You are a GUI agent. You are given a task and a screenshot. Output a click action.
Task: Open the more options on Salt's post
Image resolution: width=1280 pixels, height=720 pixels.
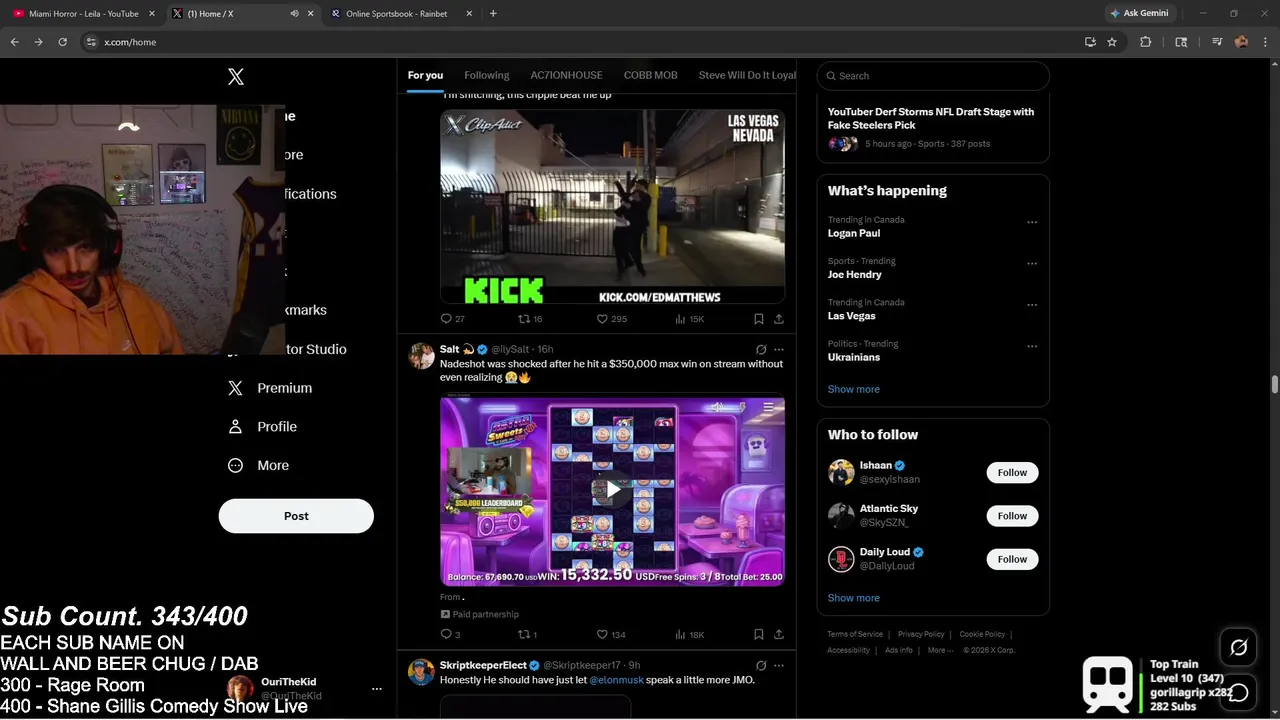point(779,350)
